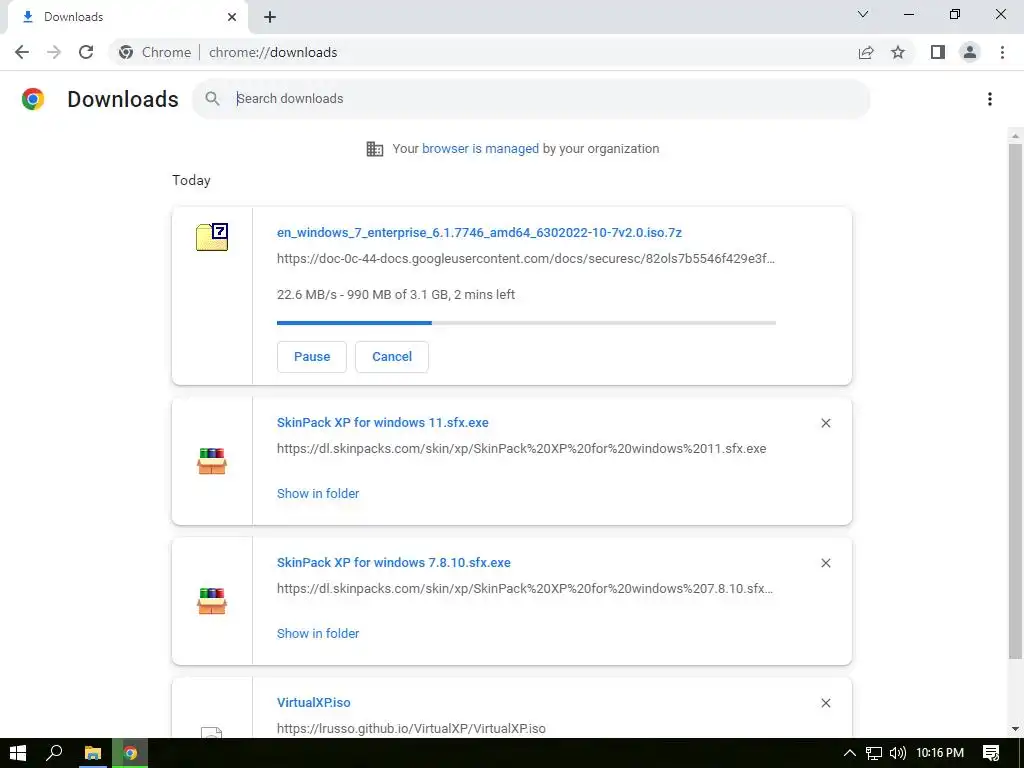
Task: Click the browser forward arrow
Action: 54,52
